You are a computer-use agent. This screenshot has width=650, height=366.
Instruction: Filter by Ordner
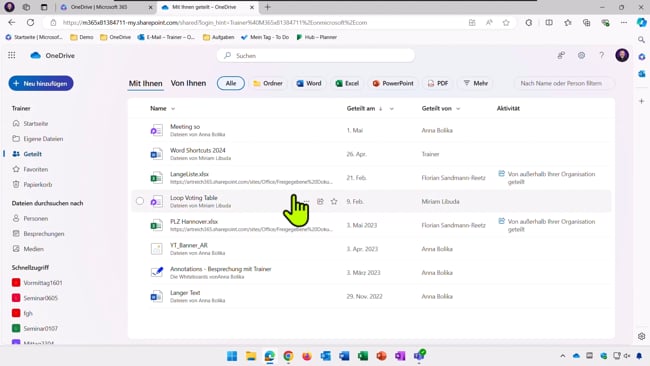coord(268,83)
